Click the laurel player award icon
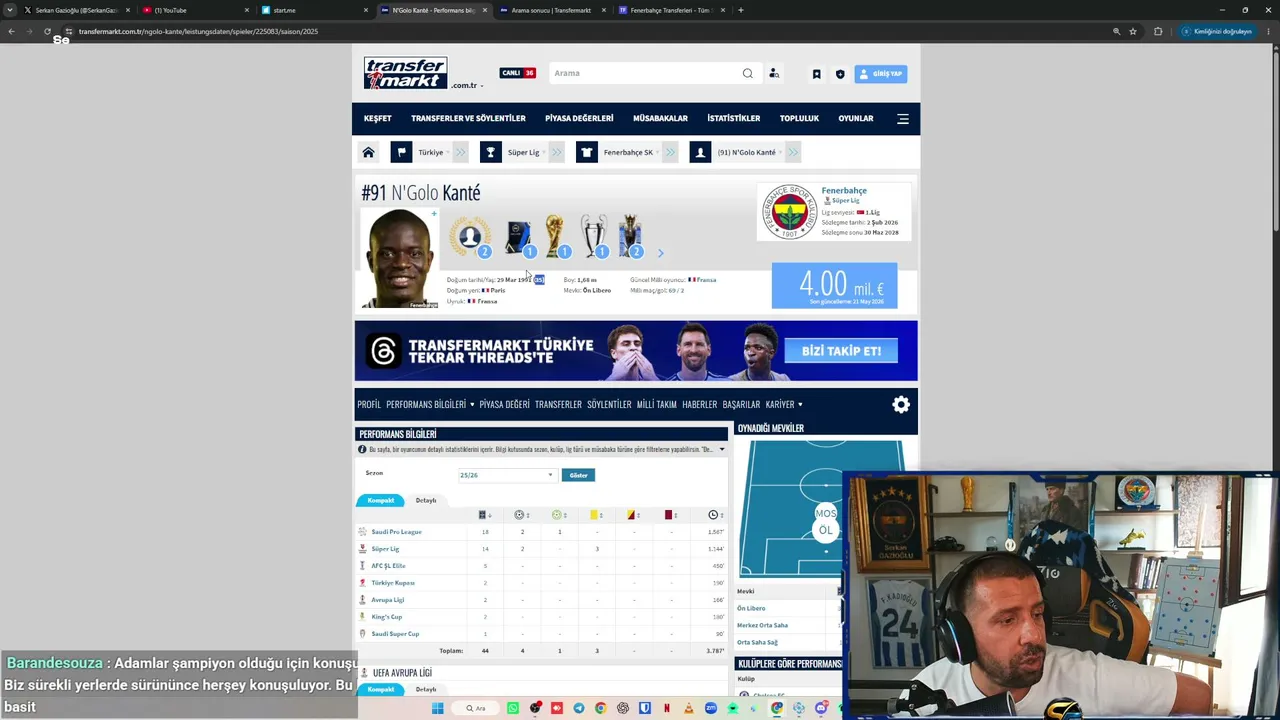This screenshot has width=1280, height=720. click(x=469, y=237)
